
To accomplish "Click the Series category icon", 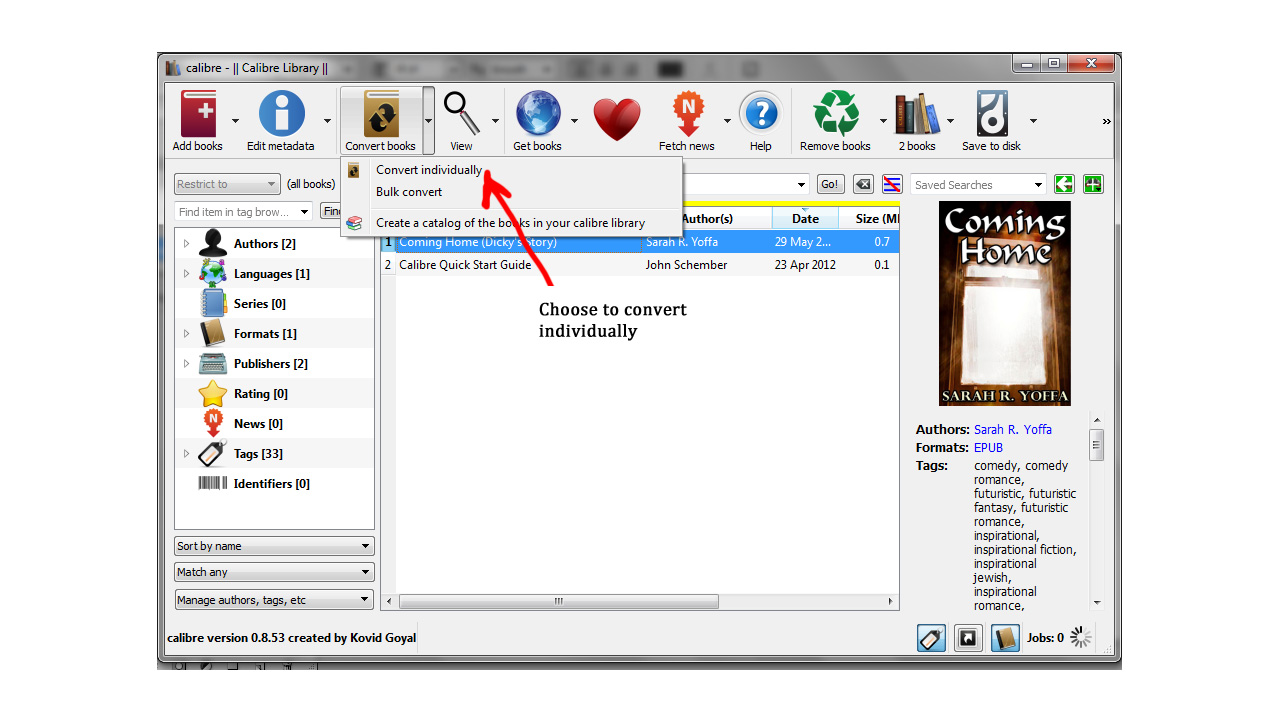I will (x=213, y=303).
